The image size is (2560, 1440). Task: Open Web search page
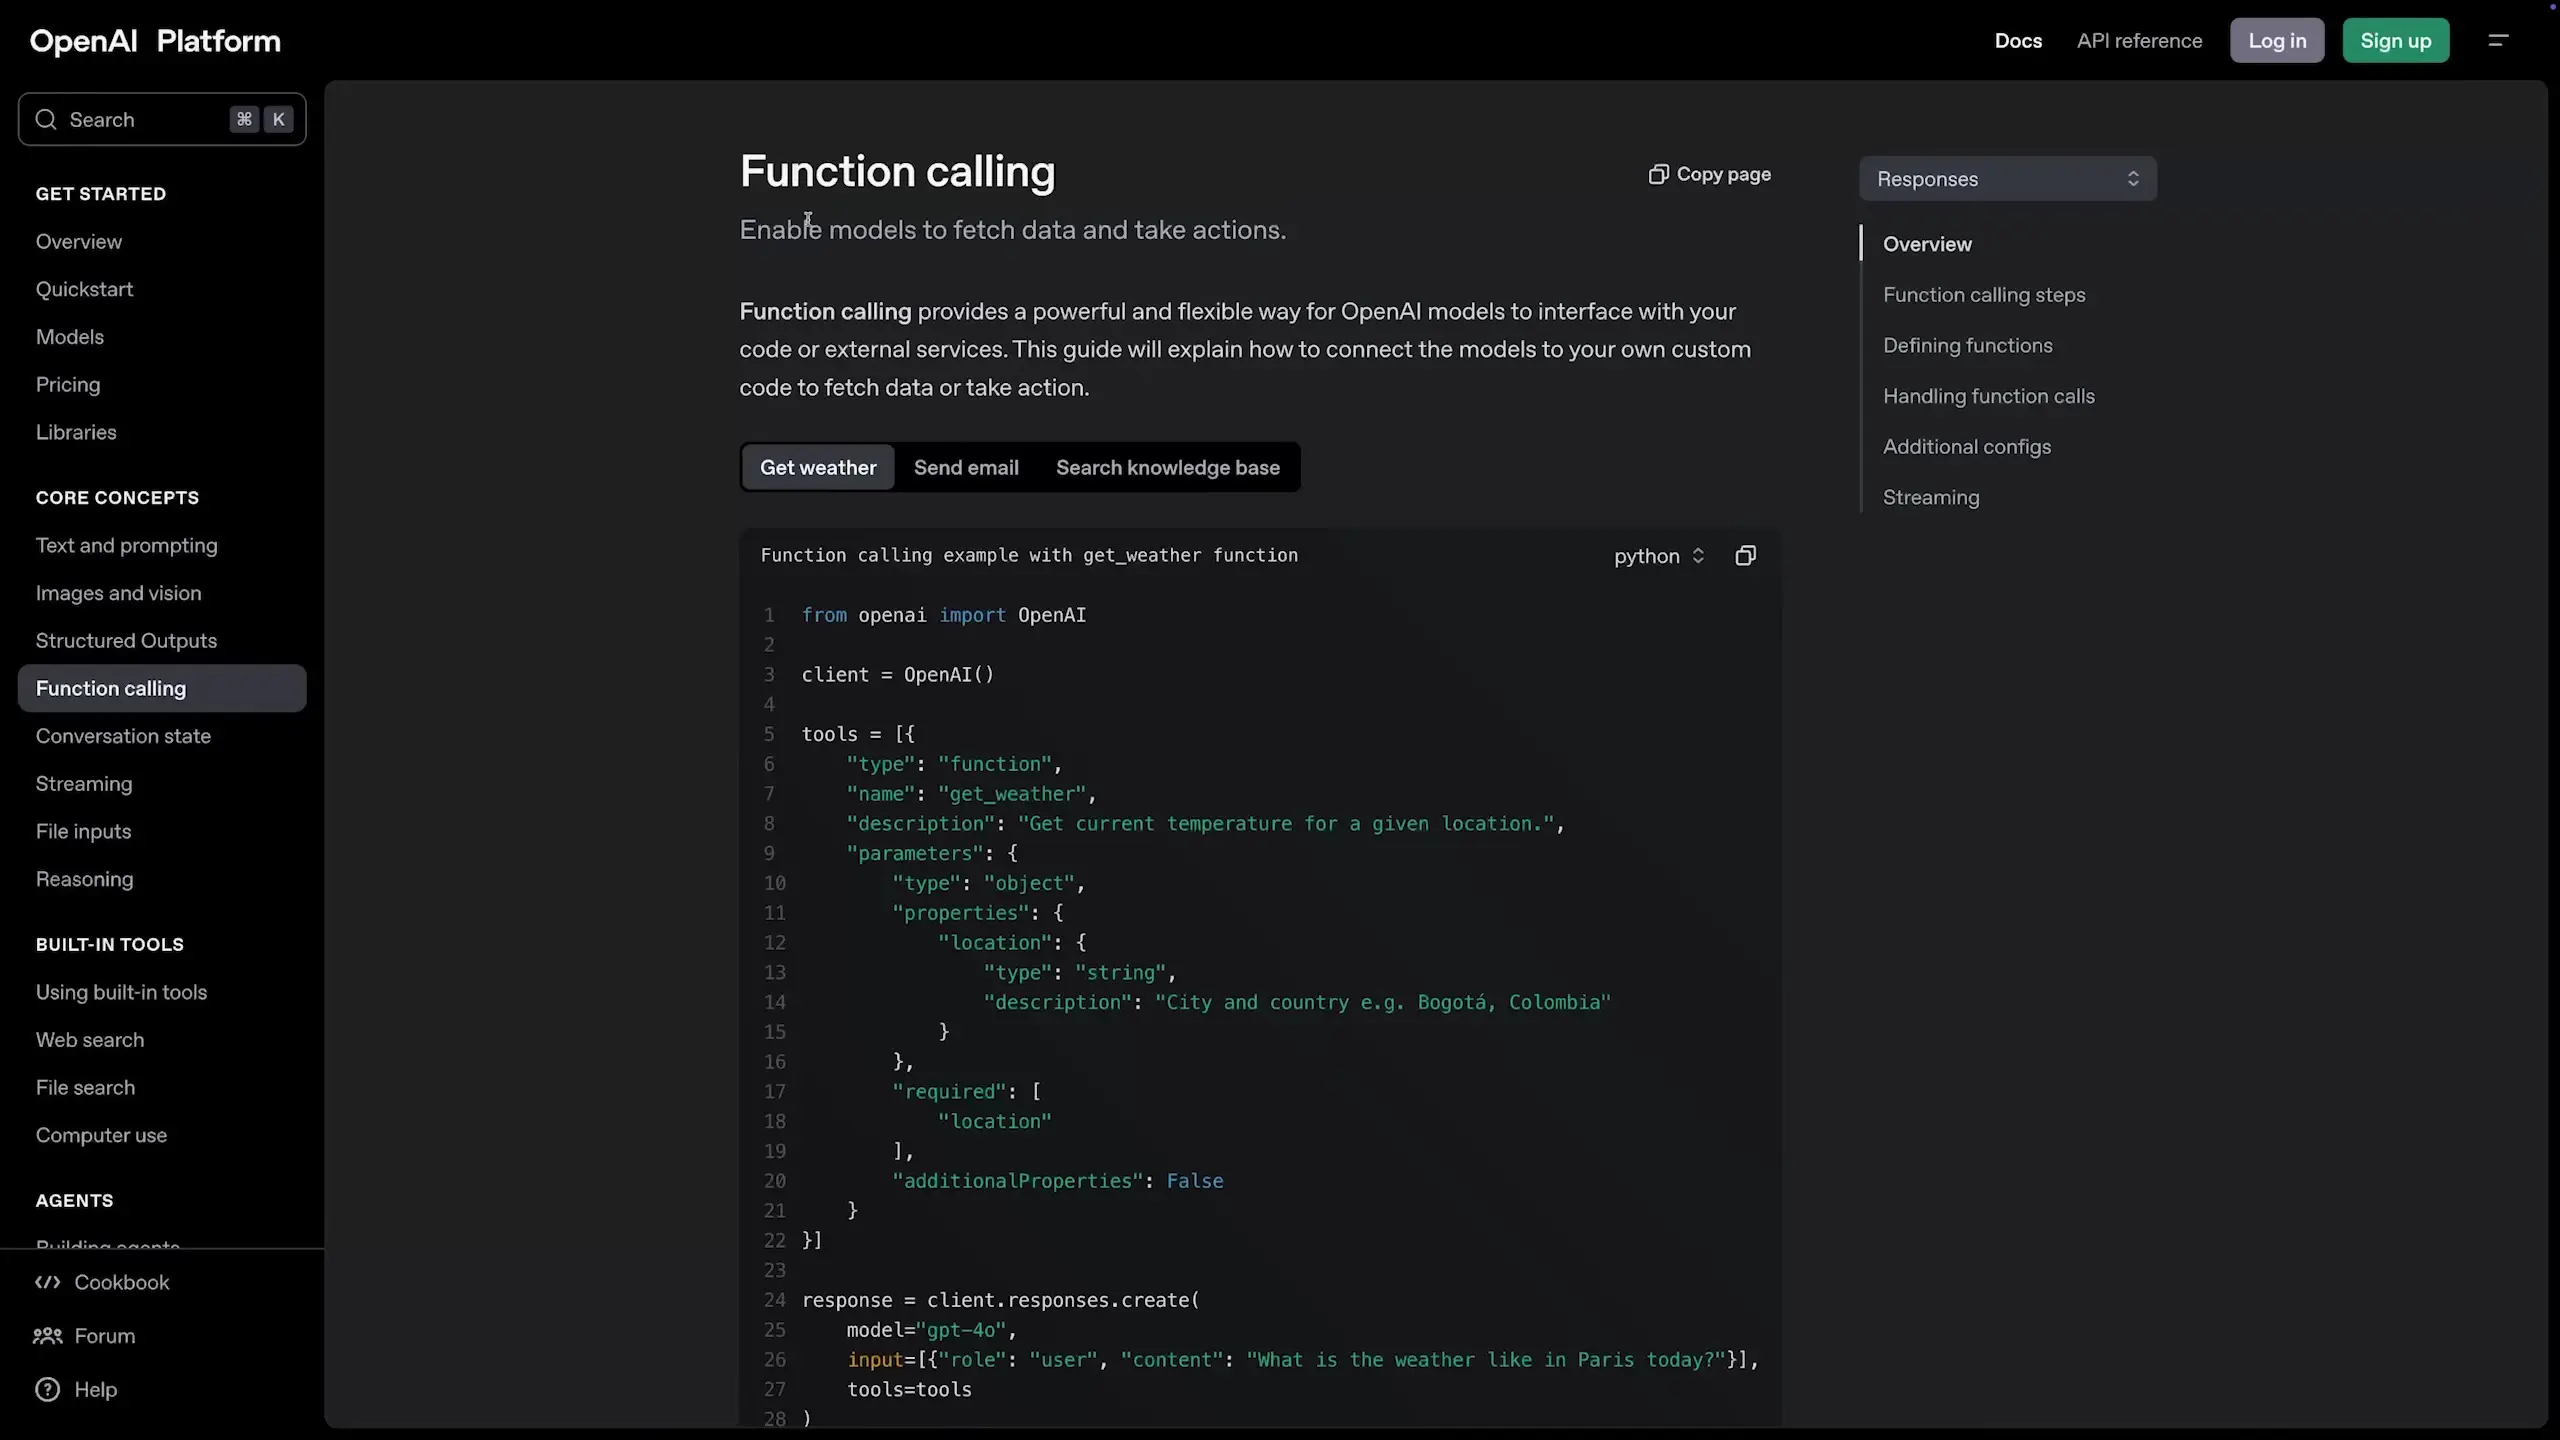coord(90,1040)
